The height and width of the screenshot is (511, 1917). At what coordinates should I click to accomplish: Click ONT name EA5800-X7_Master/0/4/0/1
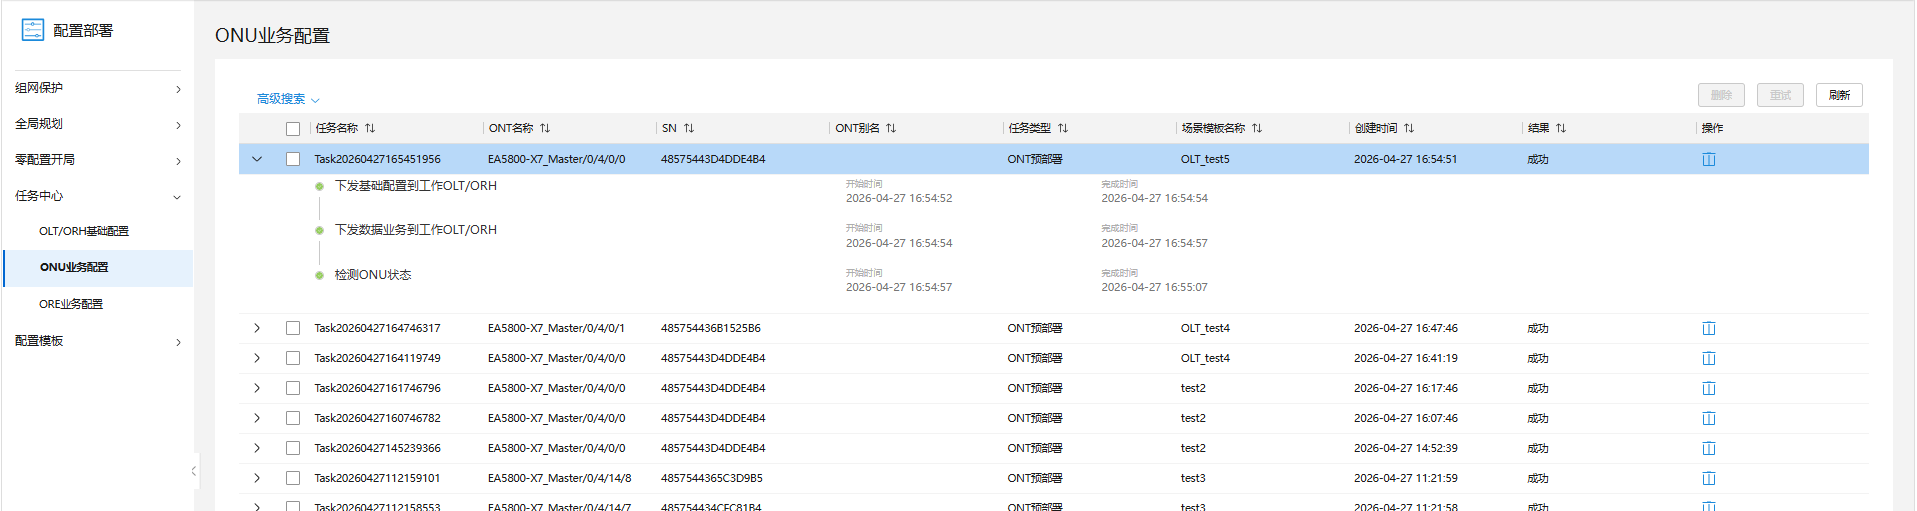(556, 328)
